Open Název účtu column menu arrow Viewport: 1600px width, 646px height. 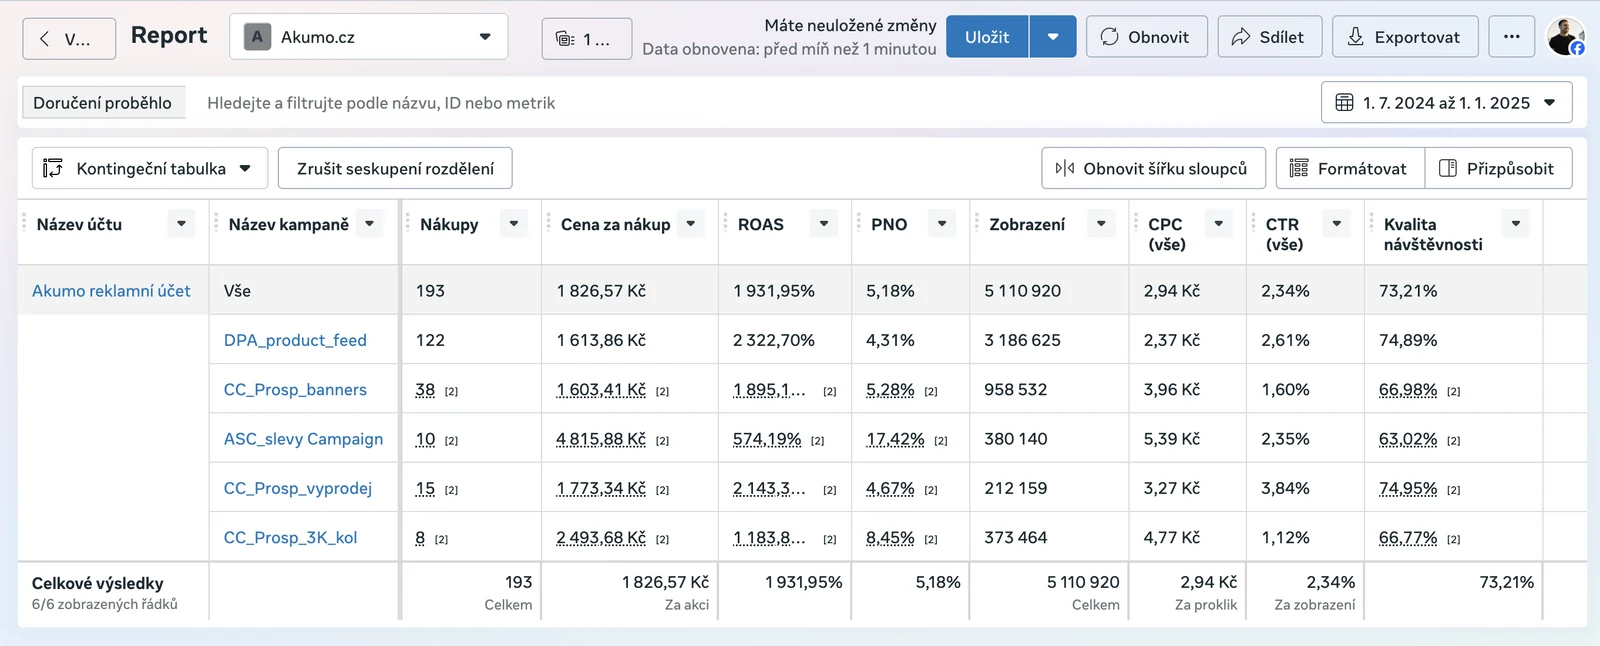click(x=181, y=224)
